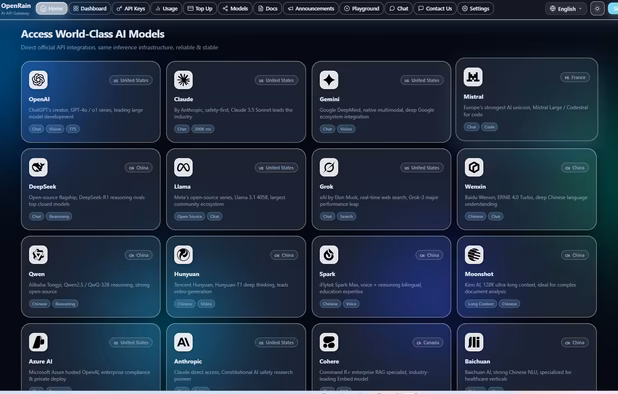618x394 pixels.
Task: Click the Gemini card title text
Action: [329, 99]
